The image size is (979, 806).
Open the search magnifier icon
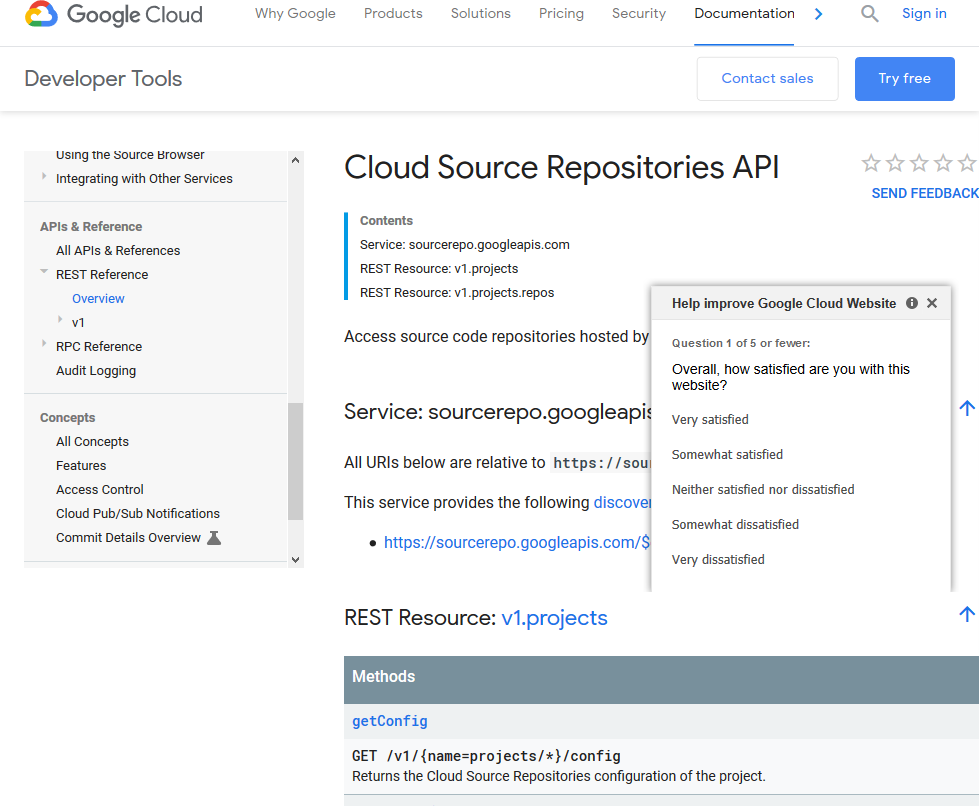869,13
